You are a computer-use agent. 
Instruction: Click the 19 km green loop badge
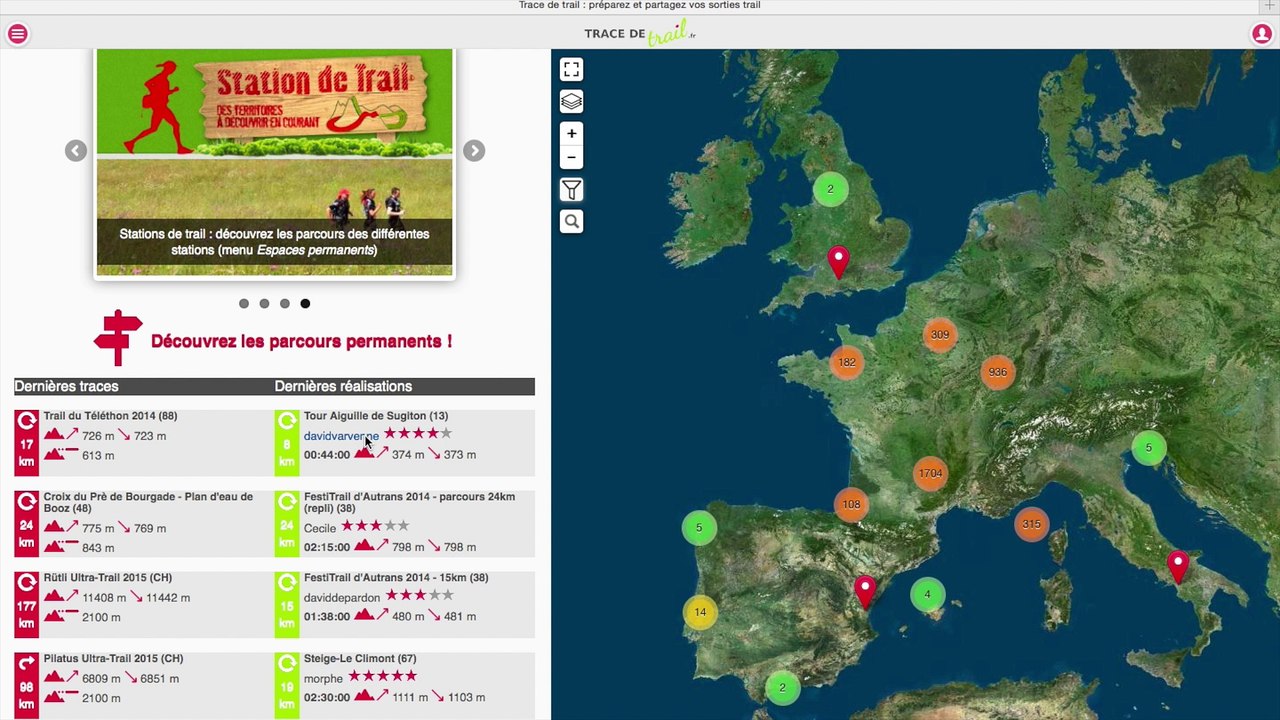click(x=287, y=685)
